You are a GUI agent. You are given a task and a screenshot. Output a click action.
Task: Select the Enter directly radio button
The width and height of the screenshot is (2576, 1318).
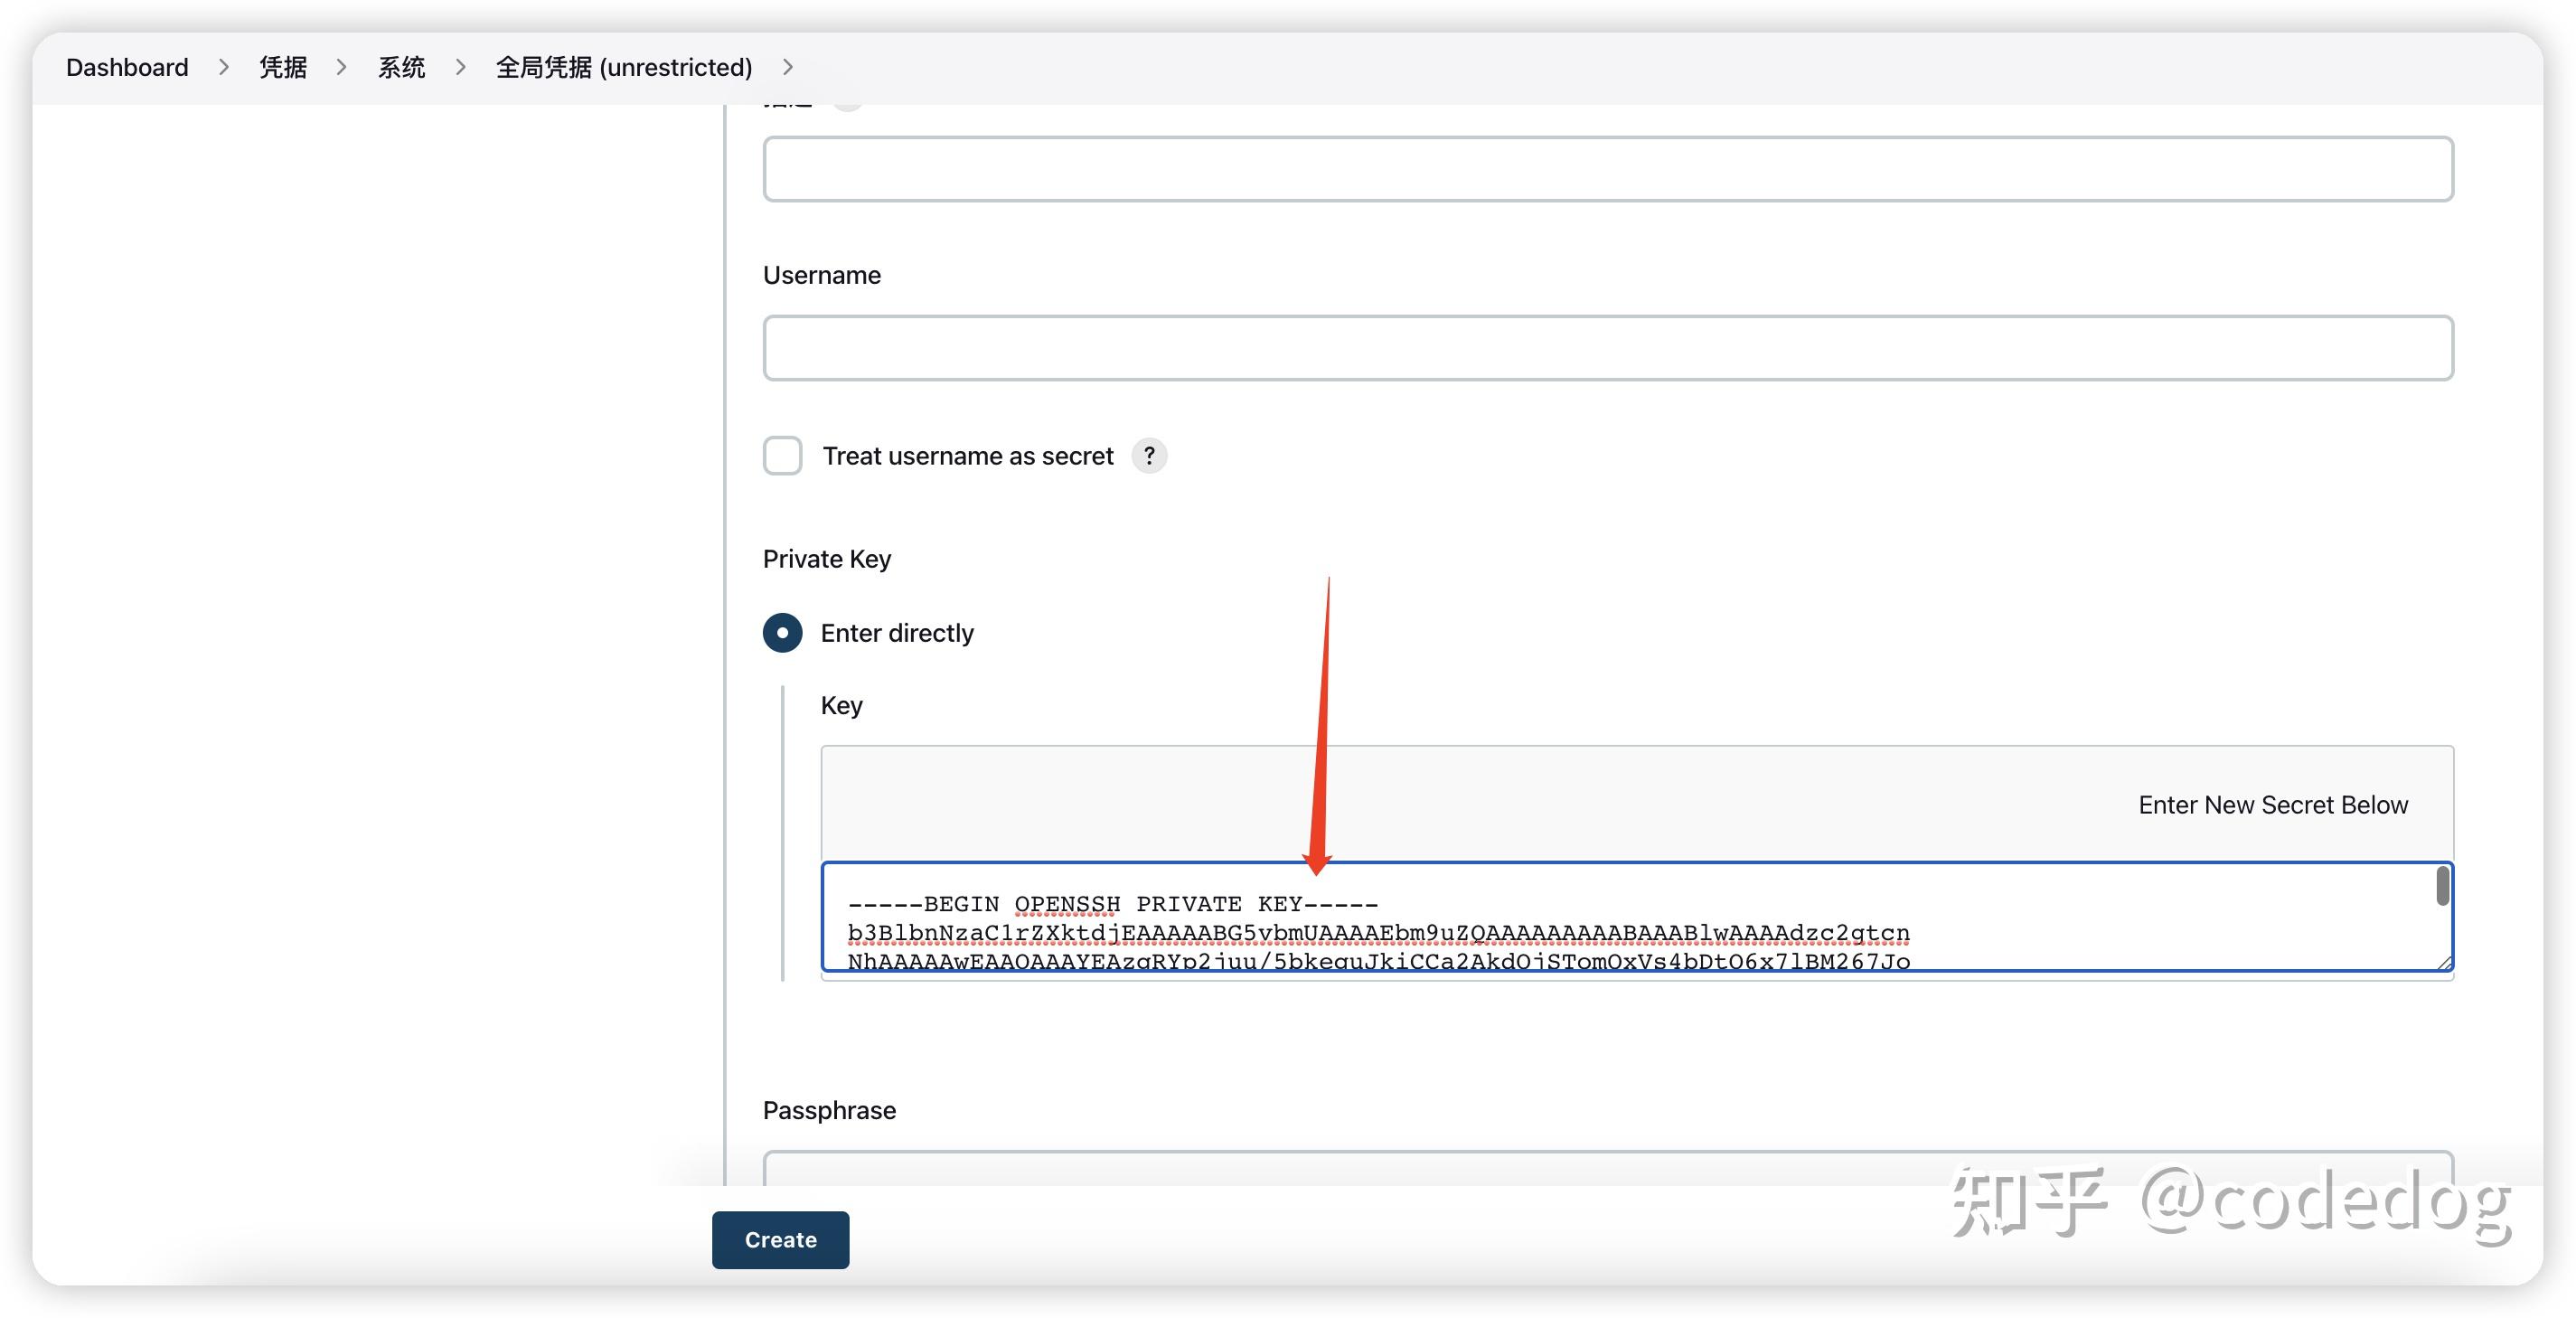781,632
